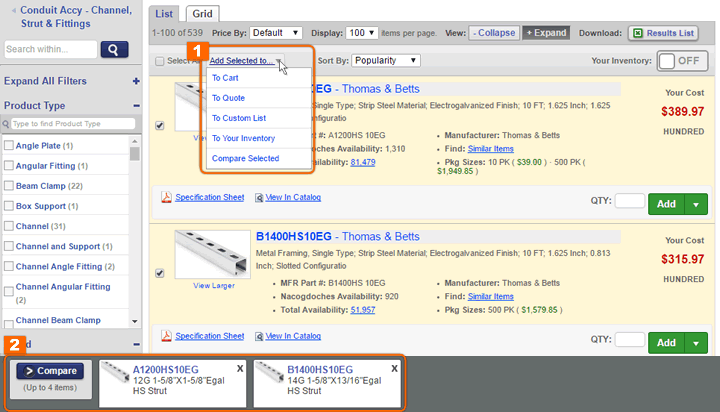720x412 pixels.
Task: Click the QTY field for A1200HS10EG
Action: point(630,201)
